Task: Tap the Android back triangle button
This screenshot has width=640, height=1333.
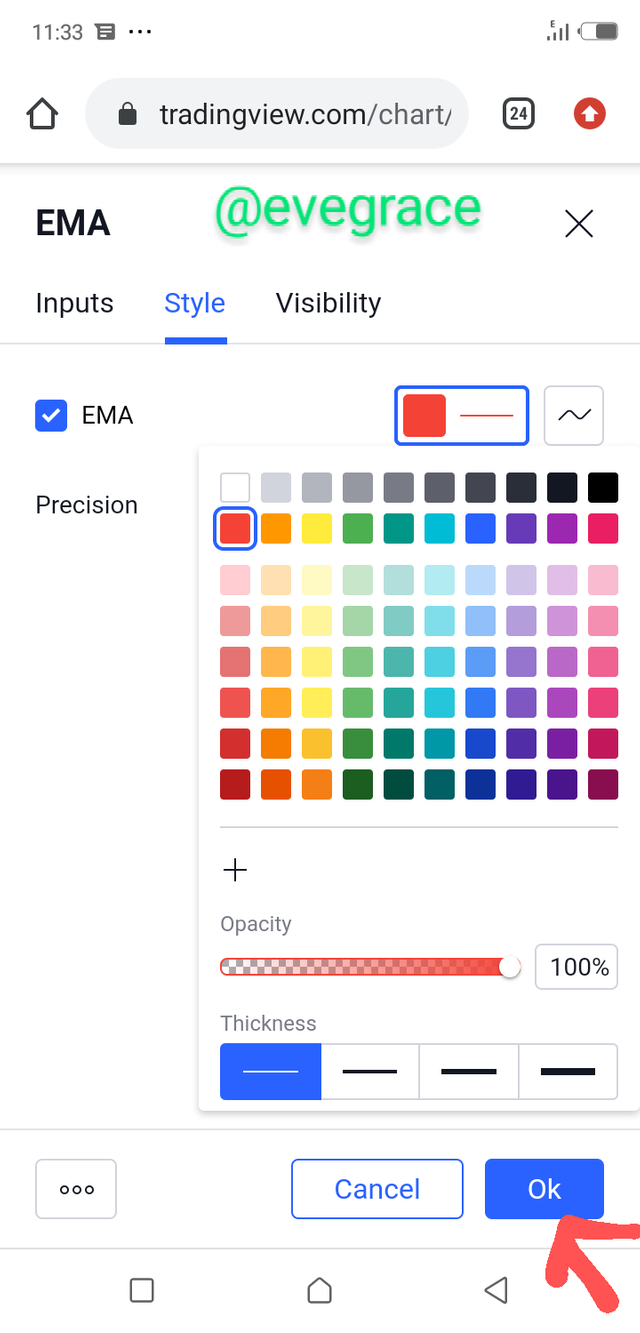Action: [x=496, y=1290]
